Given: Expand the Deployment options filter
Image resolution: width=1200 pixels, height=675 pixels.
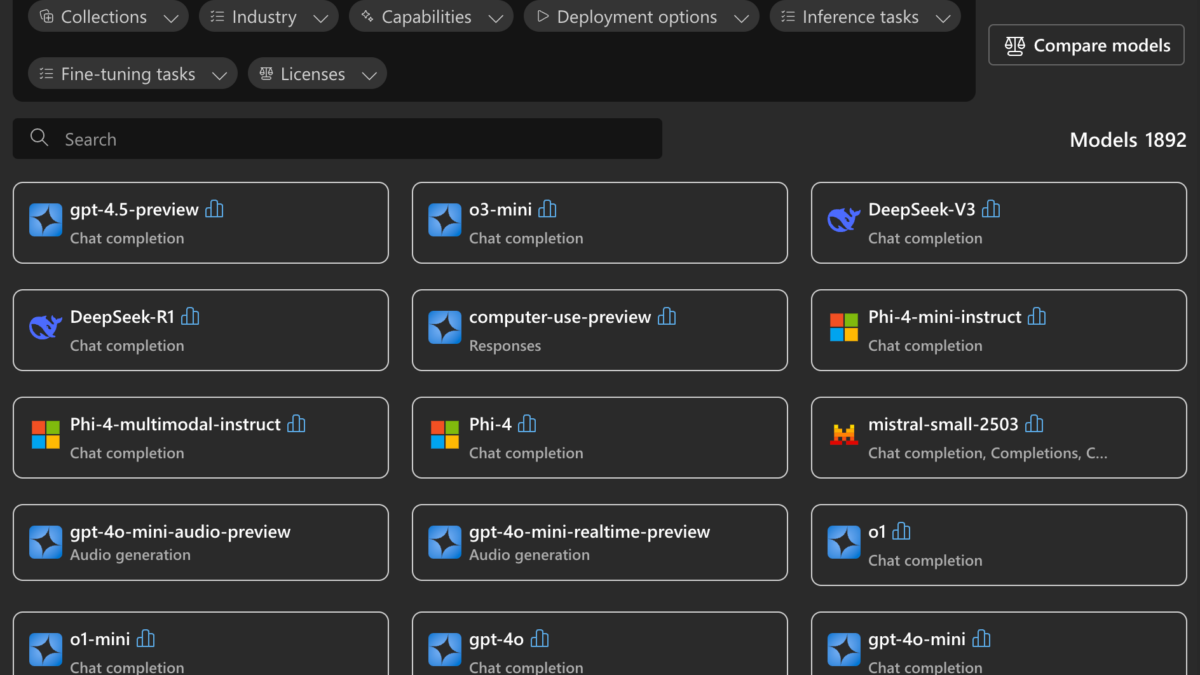Looking at the screenshot, I should 642,17.
